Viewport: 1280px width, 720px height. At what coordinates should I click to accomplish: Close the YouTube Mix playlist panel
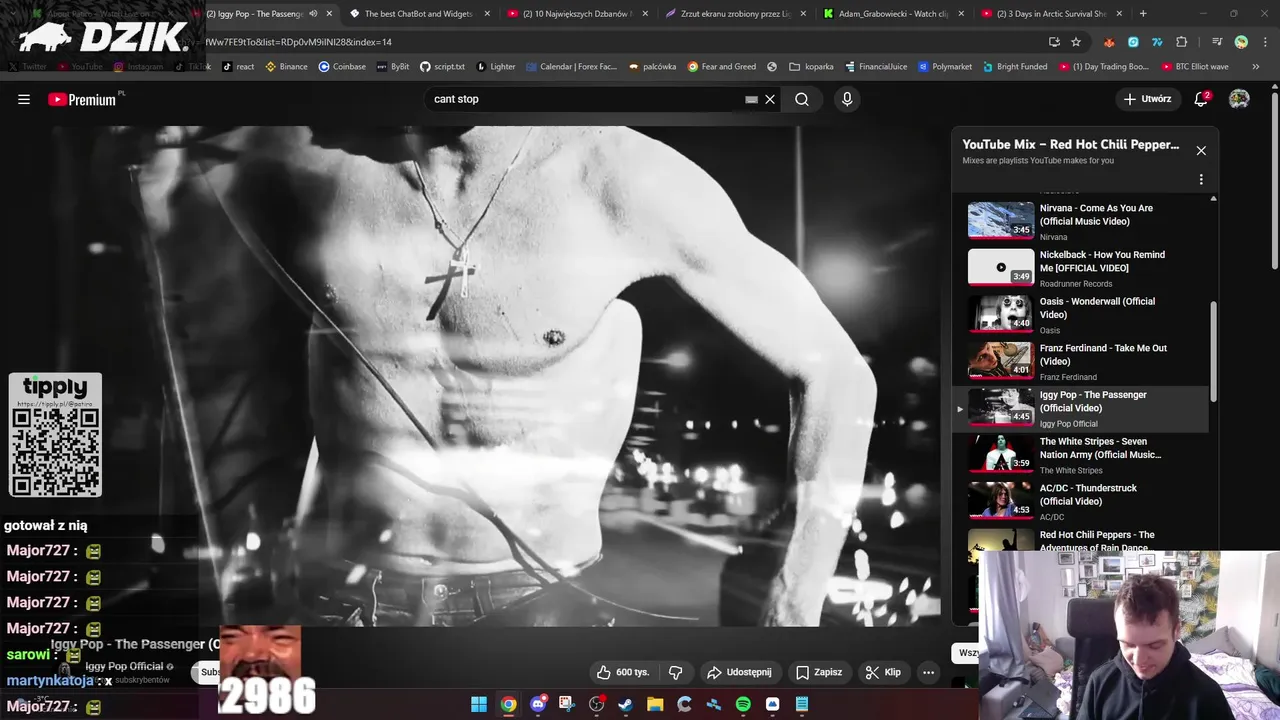coord(1201,151)
